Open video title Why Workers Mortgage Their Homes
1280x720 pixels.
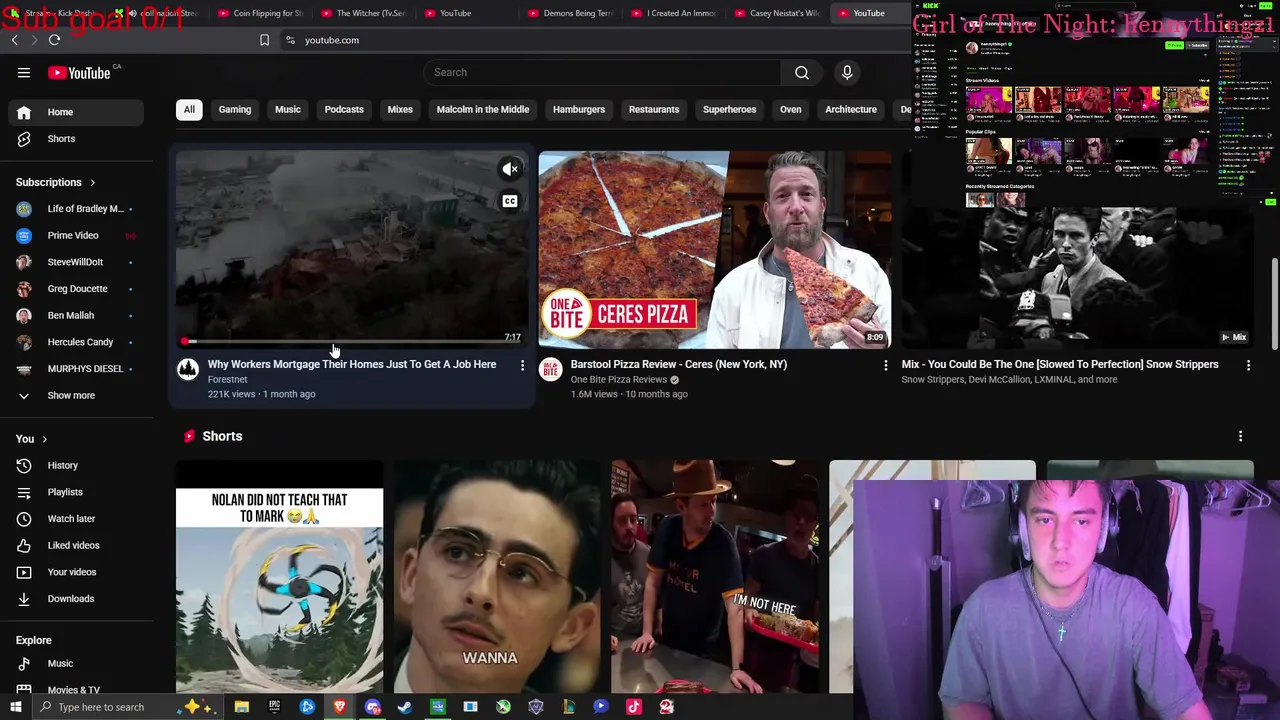352,364
